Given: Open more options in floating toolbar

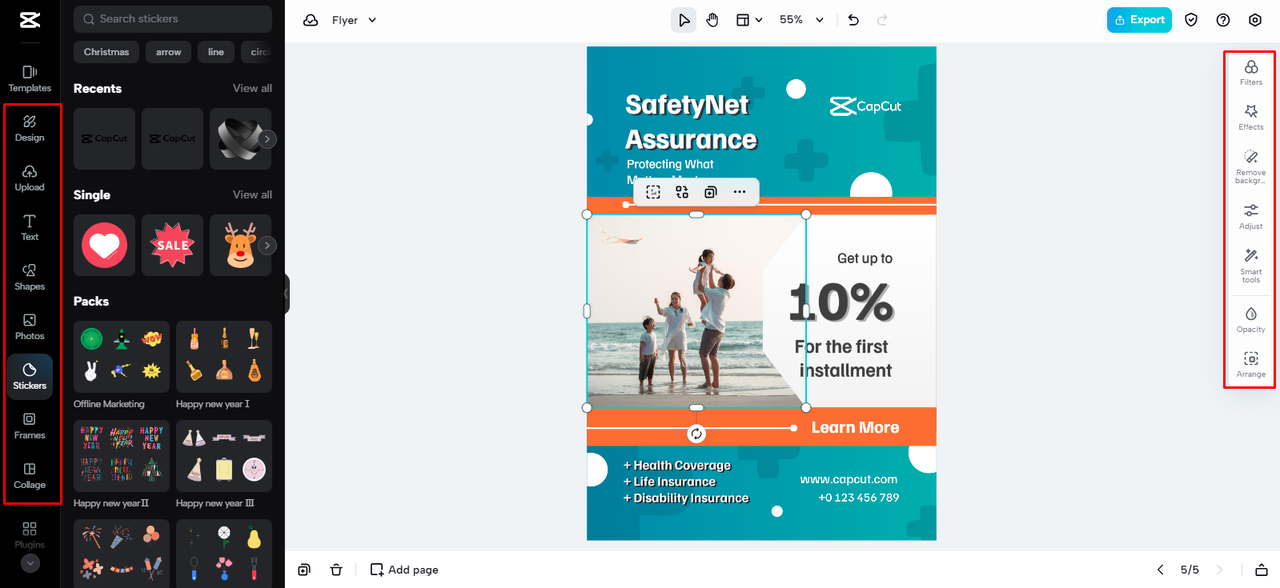Looking at the screenshot, I should (739, 192).
